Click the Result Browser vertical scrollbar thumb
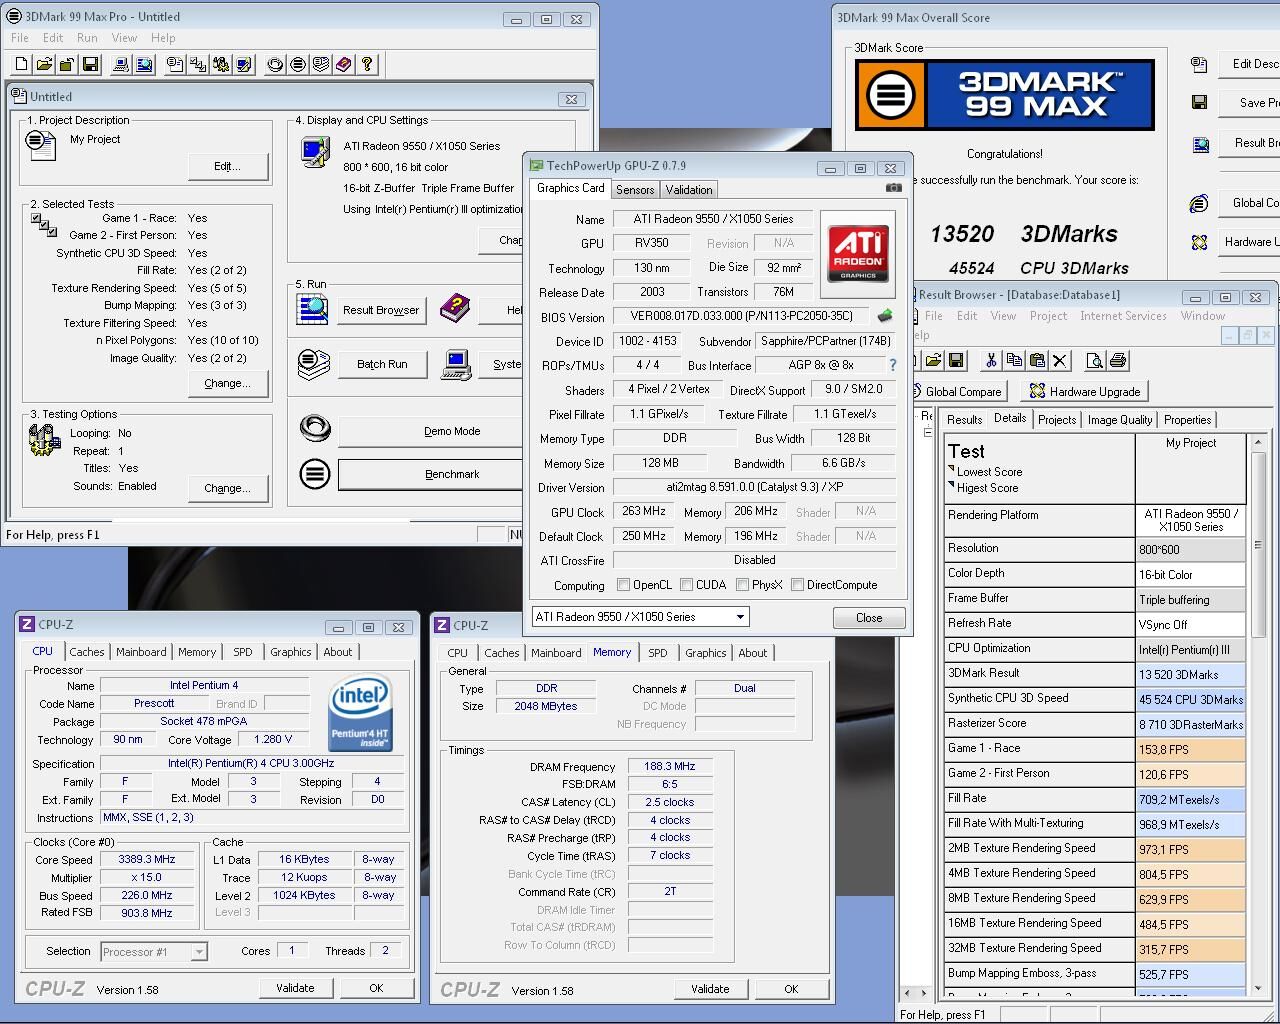1280x1024 pixels. coord(1258,545)
